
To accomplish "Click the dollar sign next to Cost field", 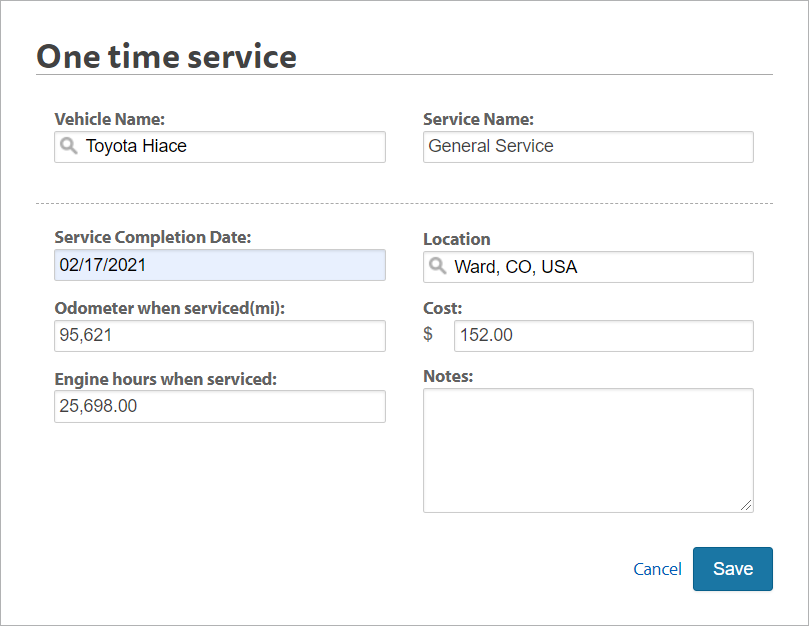I will click(x=429, y=335).
